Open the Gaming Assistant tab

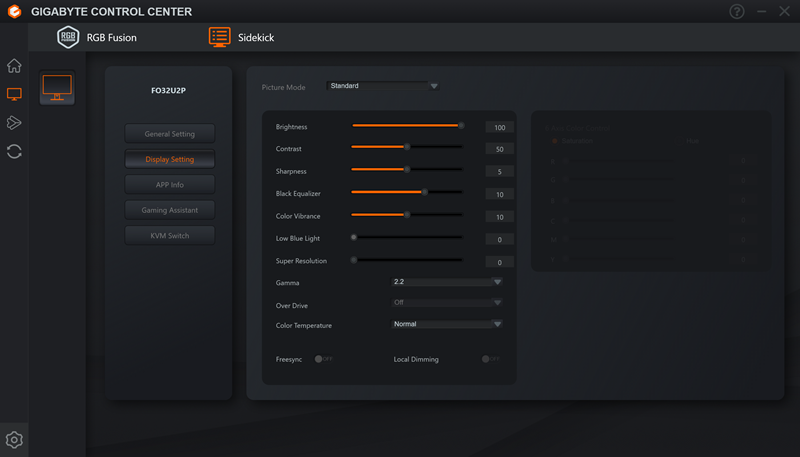point(169,210)
